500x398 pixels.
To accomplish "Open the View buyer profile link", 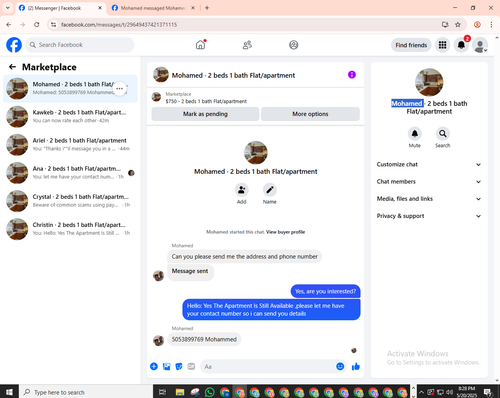I will coord(285,232).
